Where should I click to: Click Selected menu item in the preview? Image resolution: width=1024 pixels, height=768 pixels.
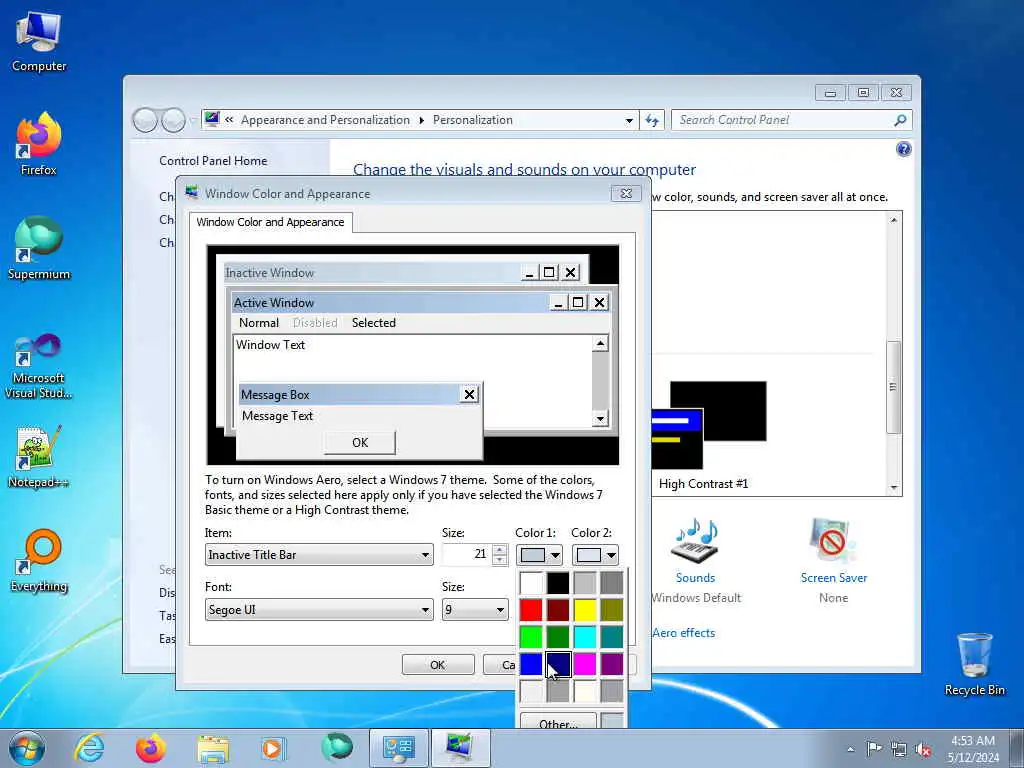coord(374,323)
